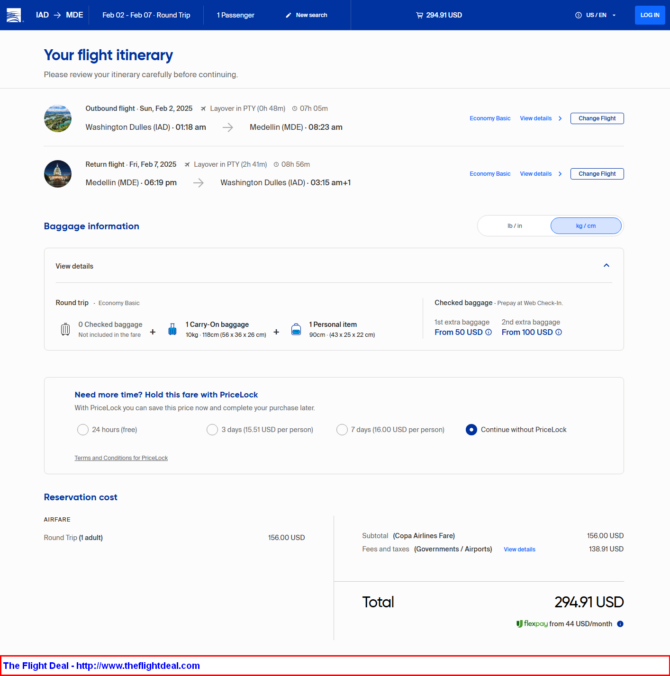Collapse baggage View details chevron
This screenshot has width=670, height=676.
tap(606, 266)
